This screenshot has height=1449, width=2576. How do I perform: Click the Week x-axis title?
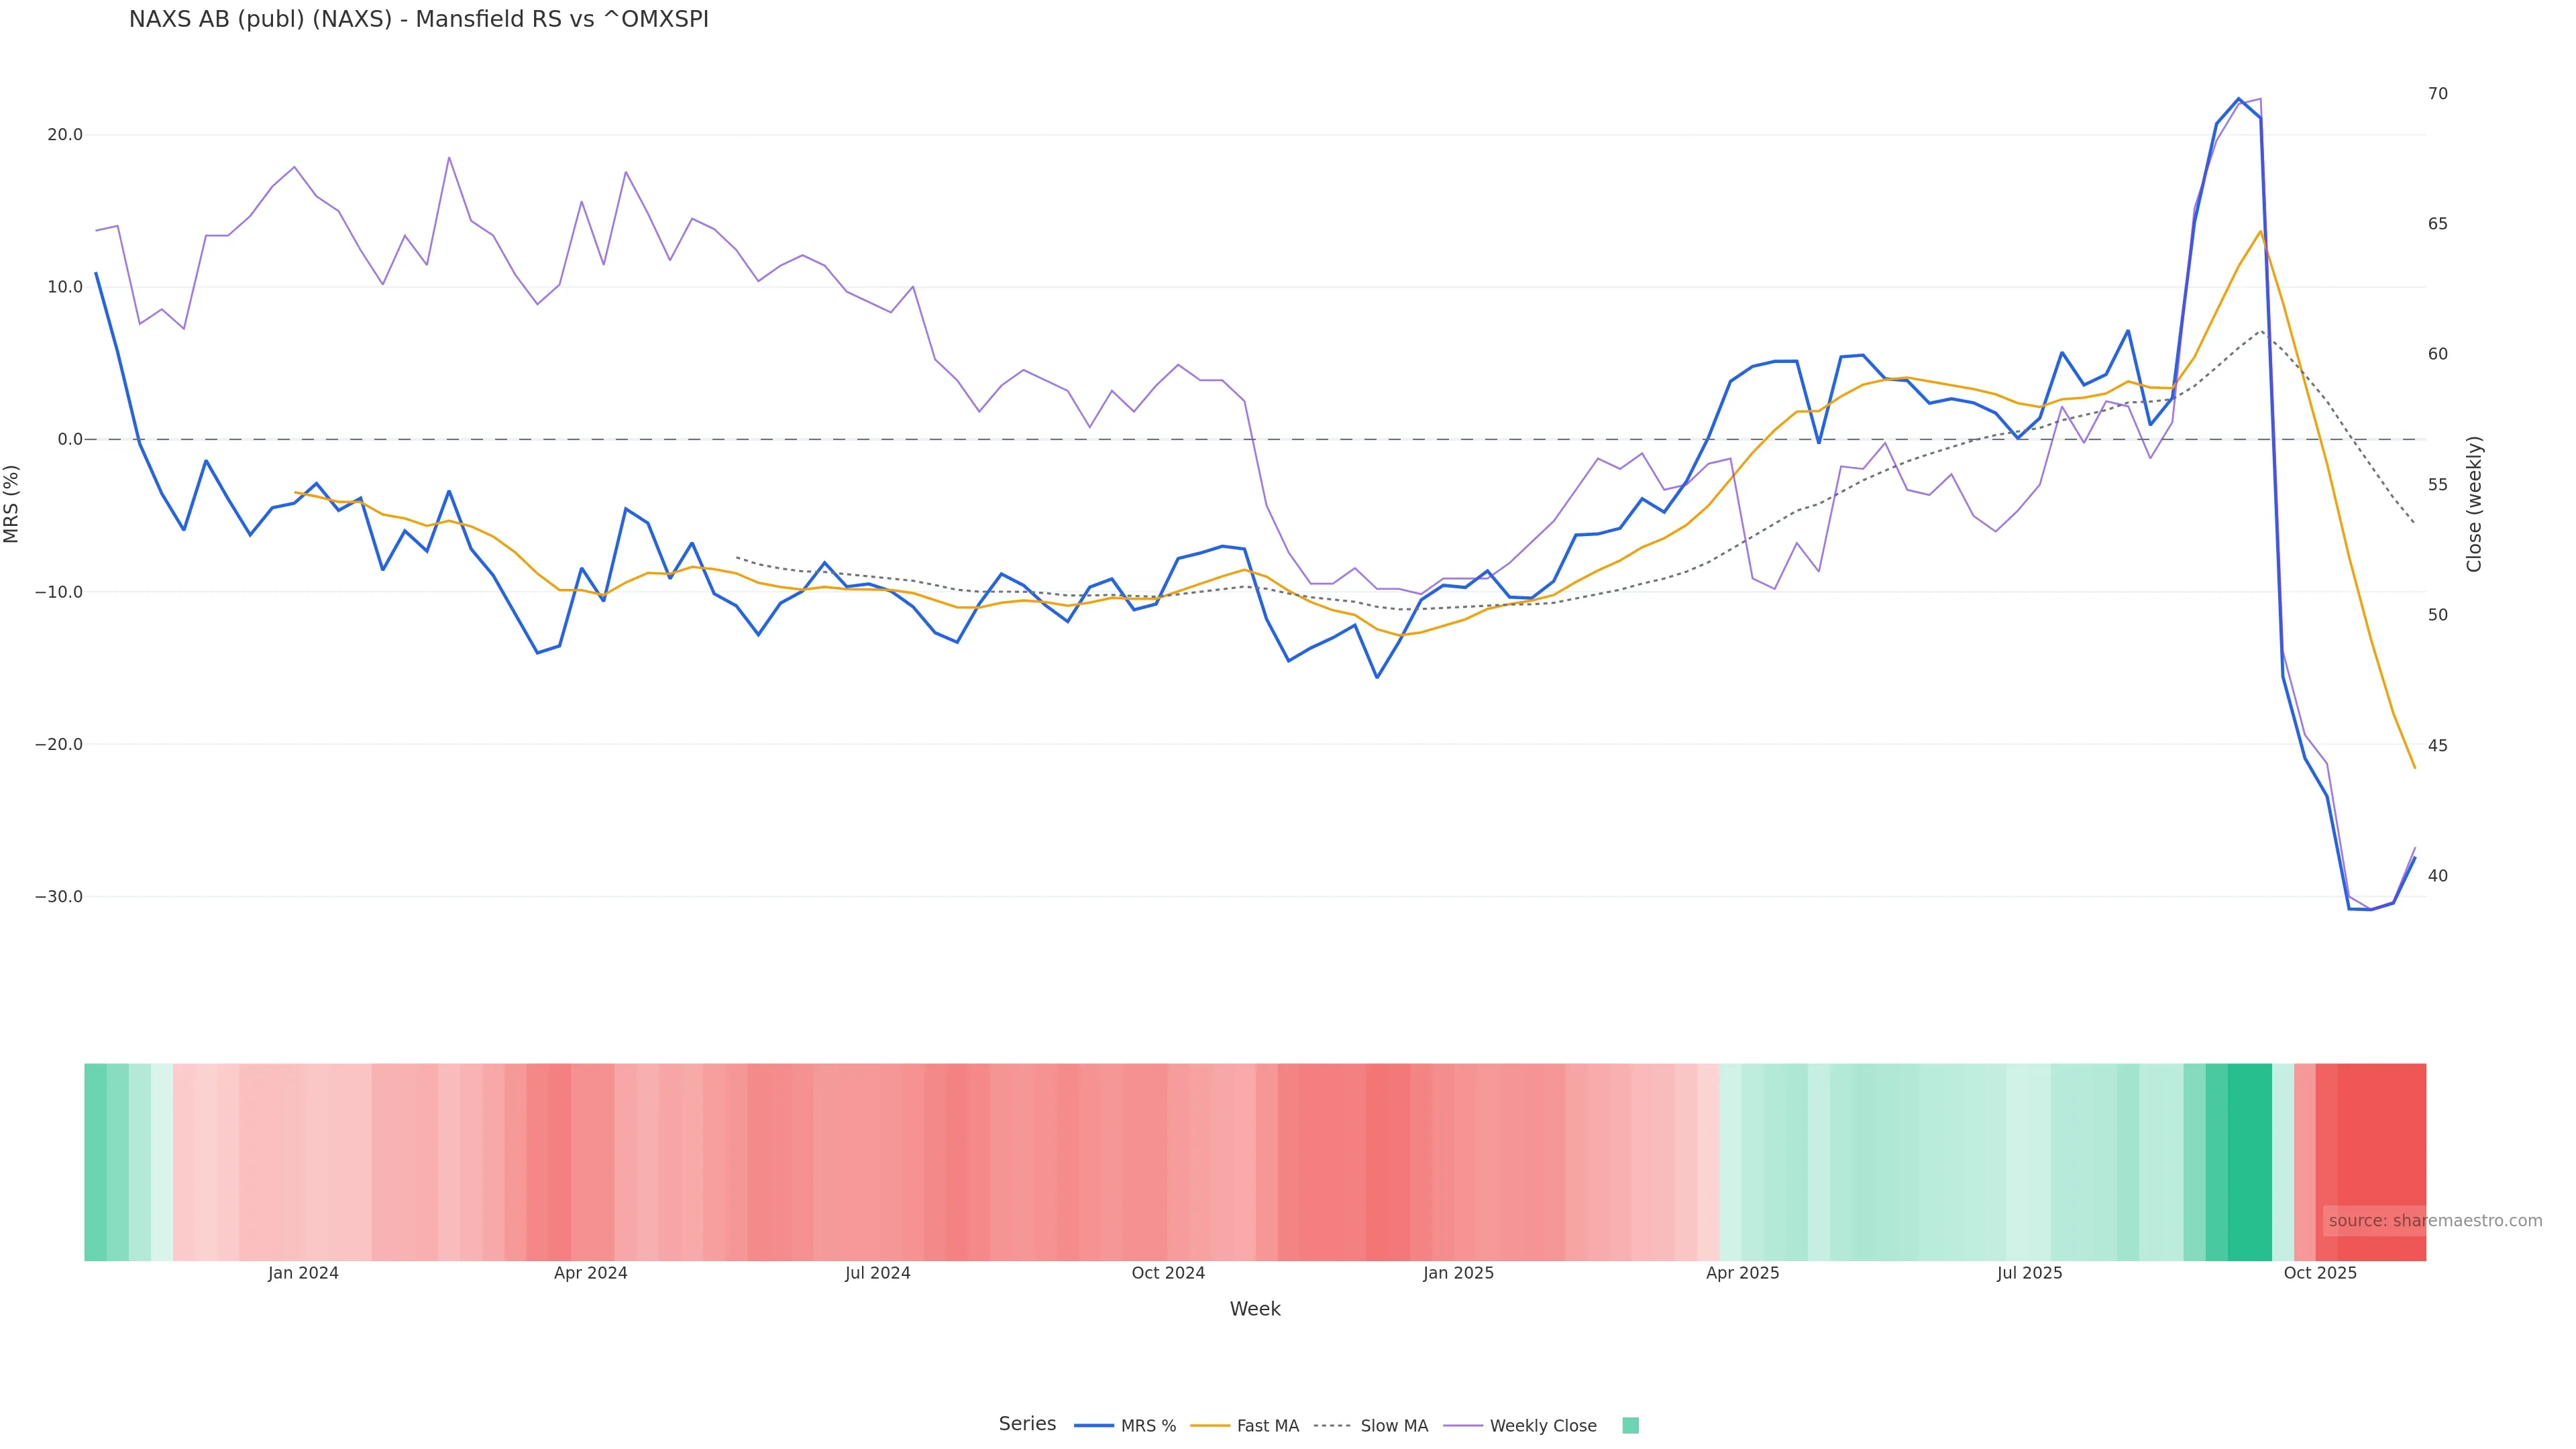tap(1254, 1309)
